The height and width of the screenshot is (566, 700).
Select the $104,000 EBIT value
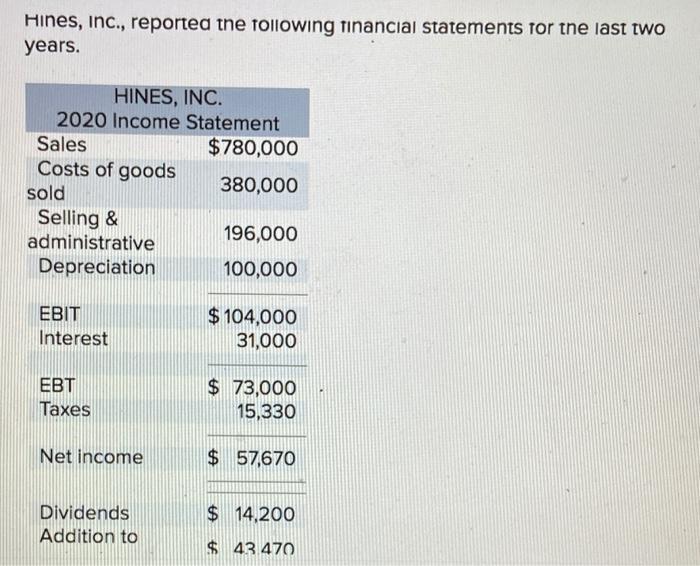[x=252, y=317]
